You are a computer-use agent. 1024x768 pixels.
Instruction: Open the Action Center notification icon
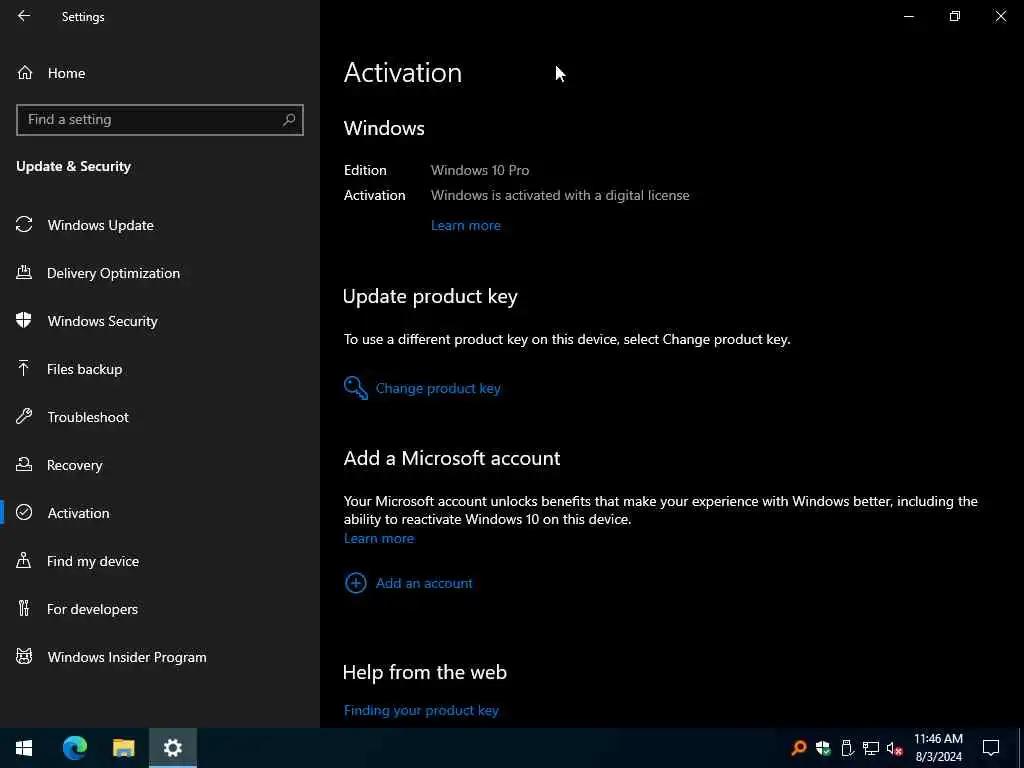(991, 748)
